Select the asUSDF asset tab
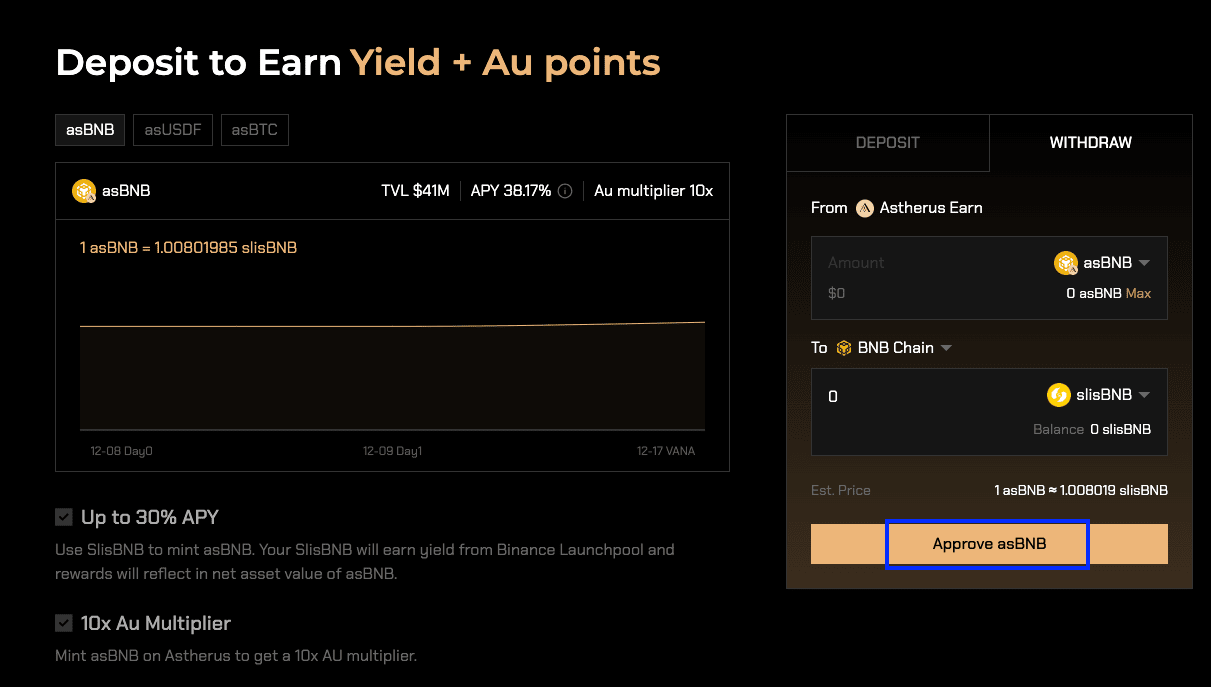Screen dimensions: 1211x687 pos(172,129)
